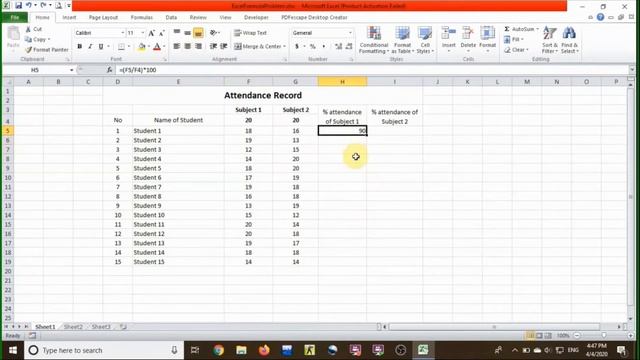The height and width of the screenshot is (360, 640).
Task: Open the font size dropdown
Action: pyautogui.click(x=142, y=33)
